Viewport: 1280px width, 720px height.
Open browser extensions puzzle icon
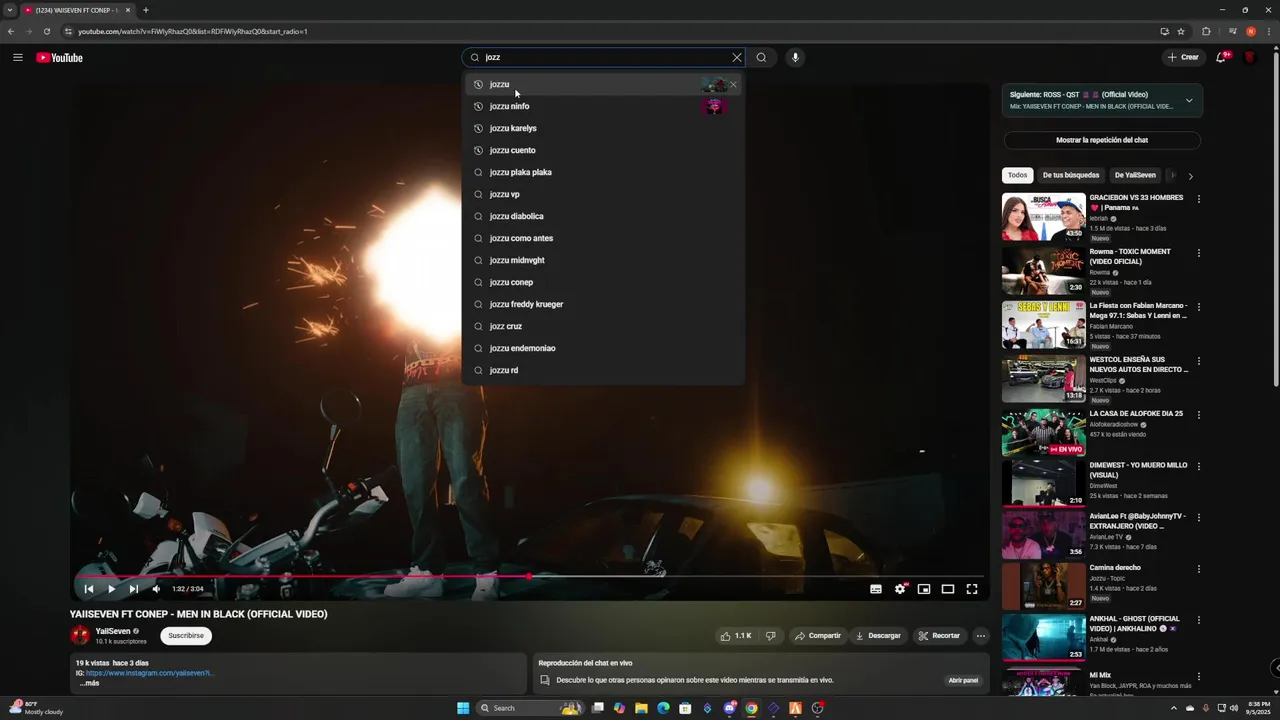pos(1206,31)
